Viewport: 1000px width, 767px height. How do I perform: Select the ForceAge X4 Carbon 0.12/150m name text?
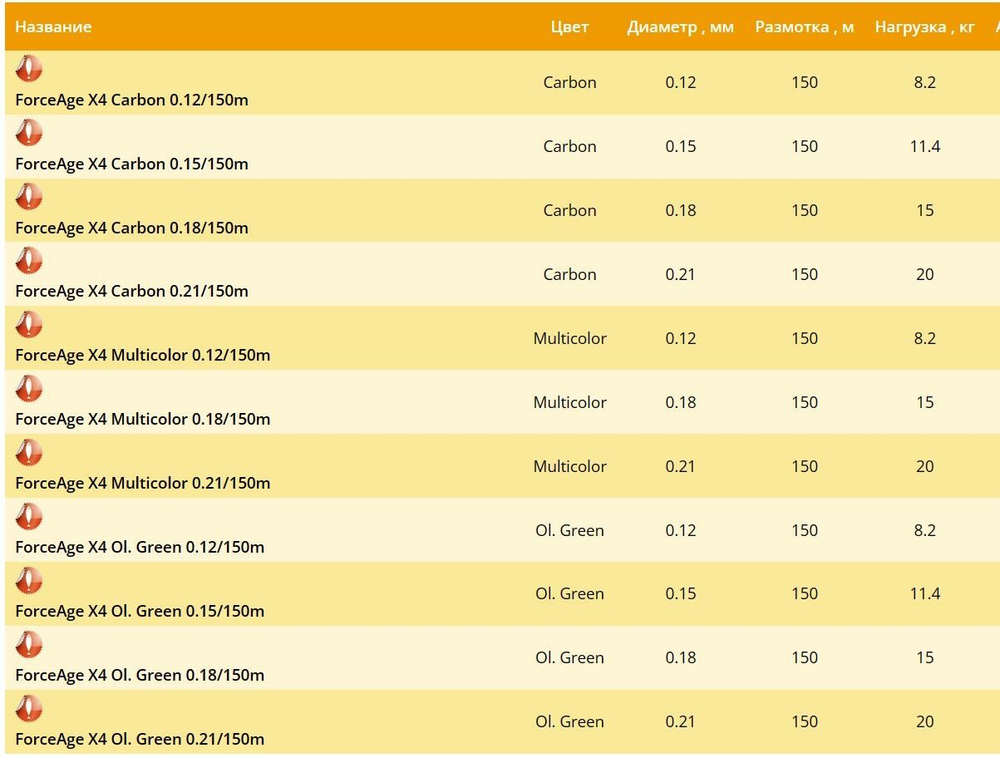point(131,100)
